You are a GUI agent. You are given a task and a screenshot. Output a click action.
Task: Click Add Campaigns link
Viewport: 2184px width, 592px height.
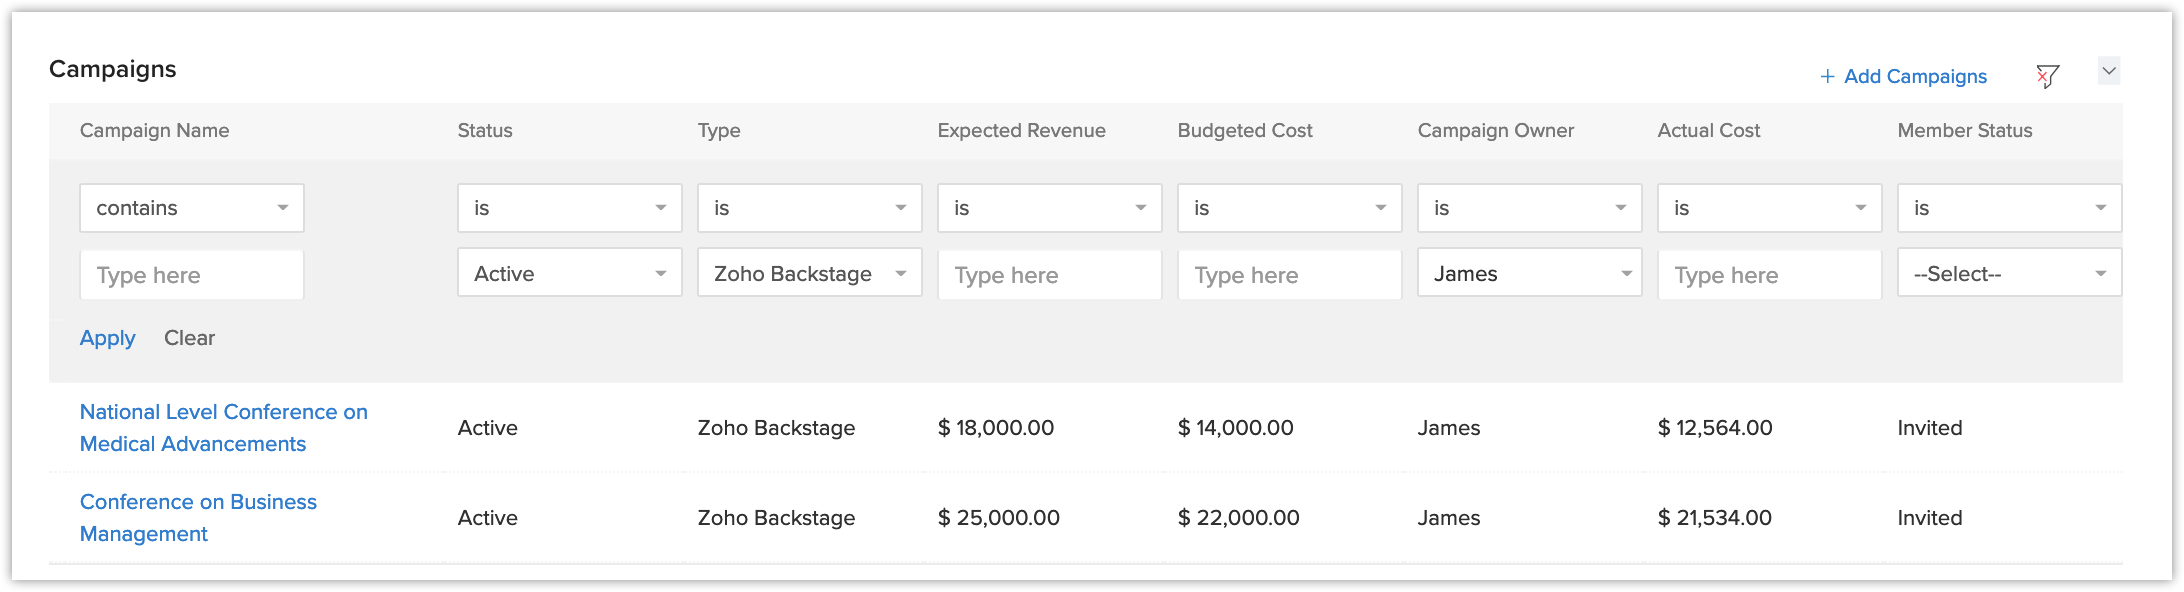pos(1903,77)
